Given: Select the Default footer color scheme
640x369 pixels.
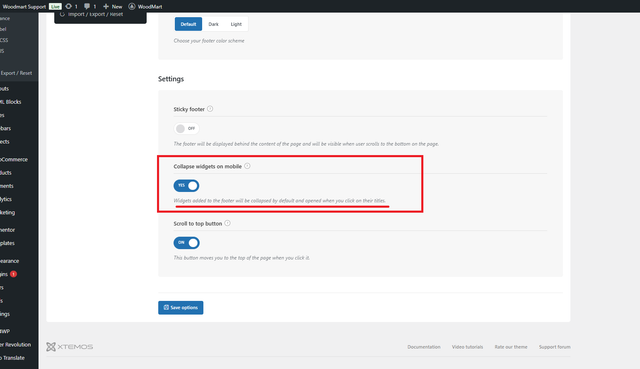Looking at the screenshot, I should pyautogui.click(x=188, y=24).
